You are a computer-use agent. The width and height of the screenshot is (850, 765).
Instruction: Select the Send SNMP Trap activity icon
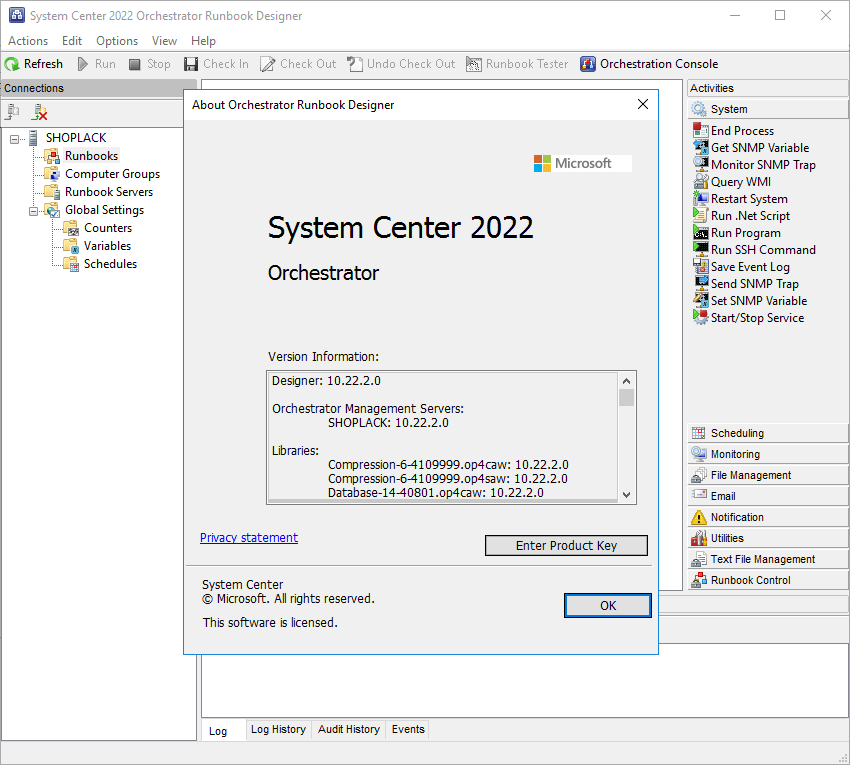pos(700,283)
